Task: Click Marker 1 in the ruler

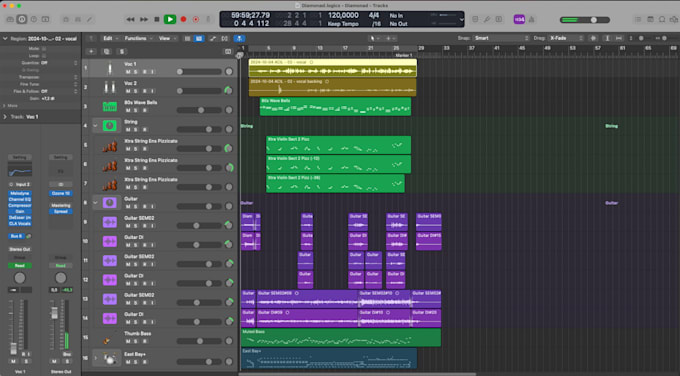Action: pos(404,55)
